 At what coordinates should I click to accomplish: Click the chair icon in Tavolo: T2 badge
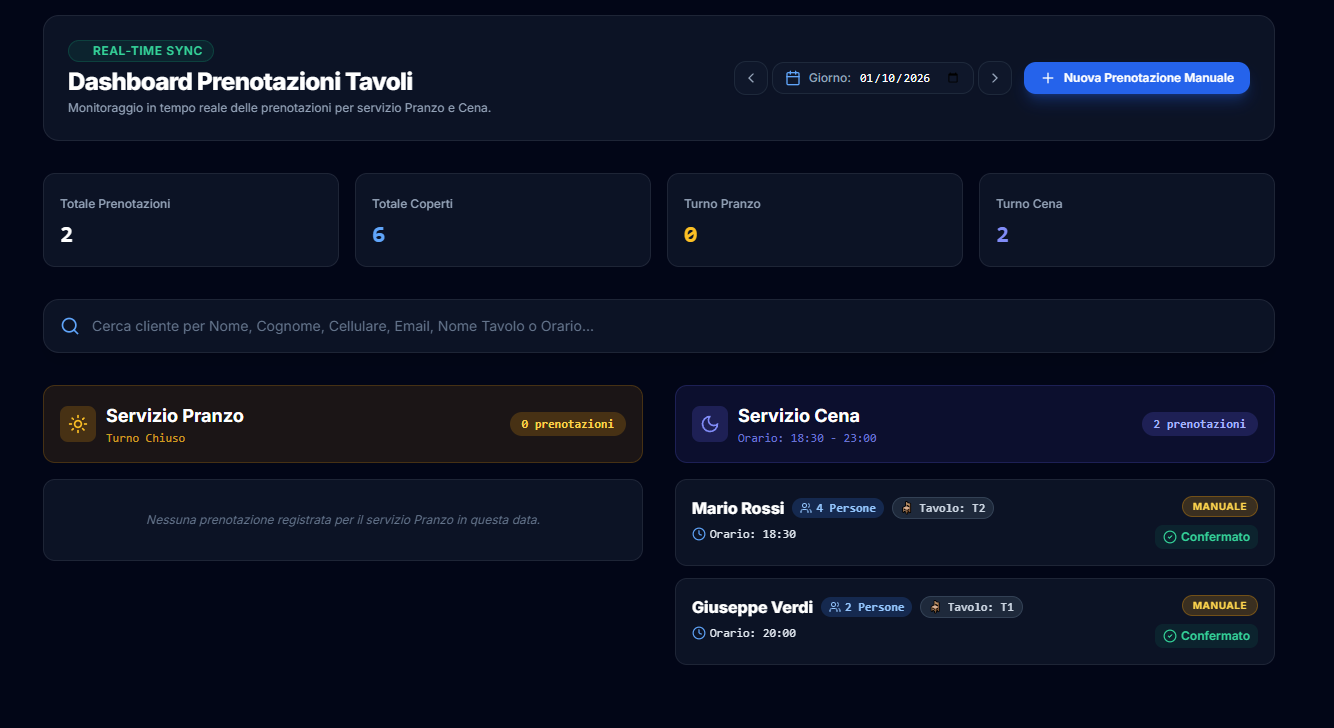(x=907, y=508)
